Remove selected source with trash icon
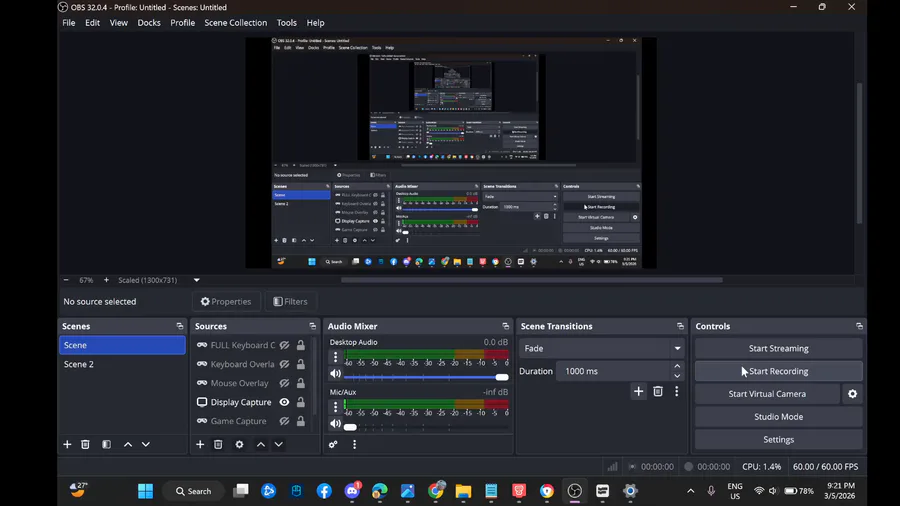This screenshot has height=506, width=900. point(218,444)
